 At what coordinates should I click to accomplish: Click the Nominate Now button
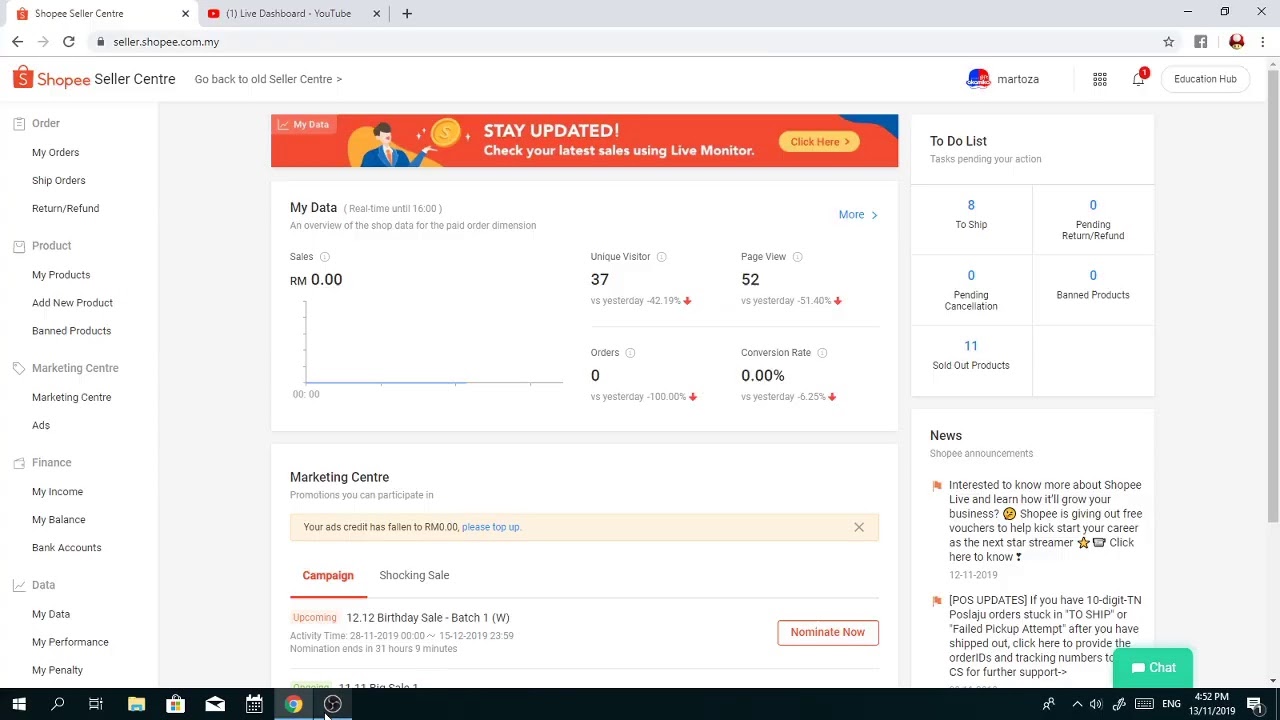[828, 632]
